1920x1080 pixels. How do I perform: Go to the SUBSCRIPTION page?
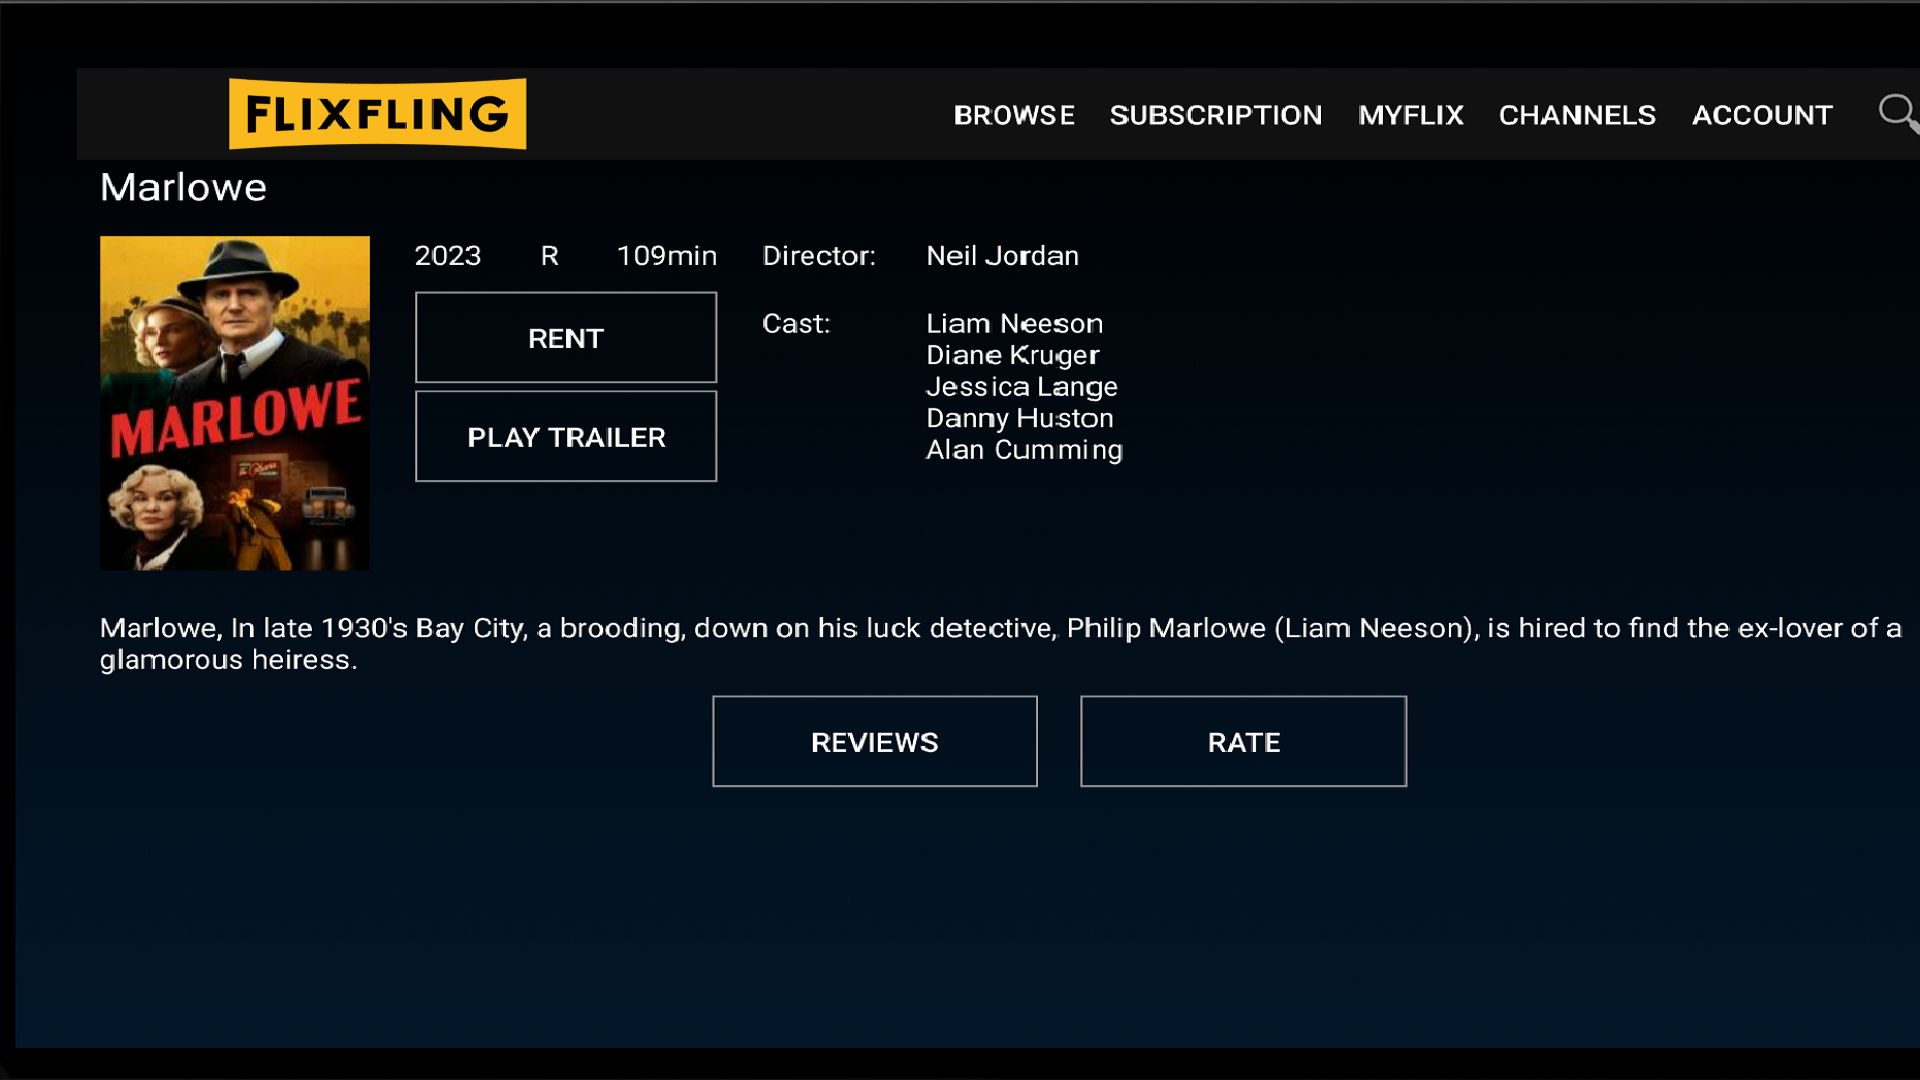1215,115
